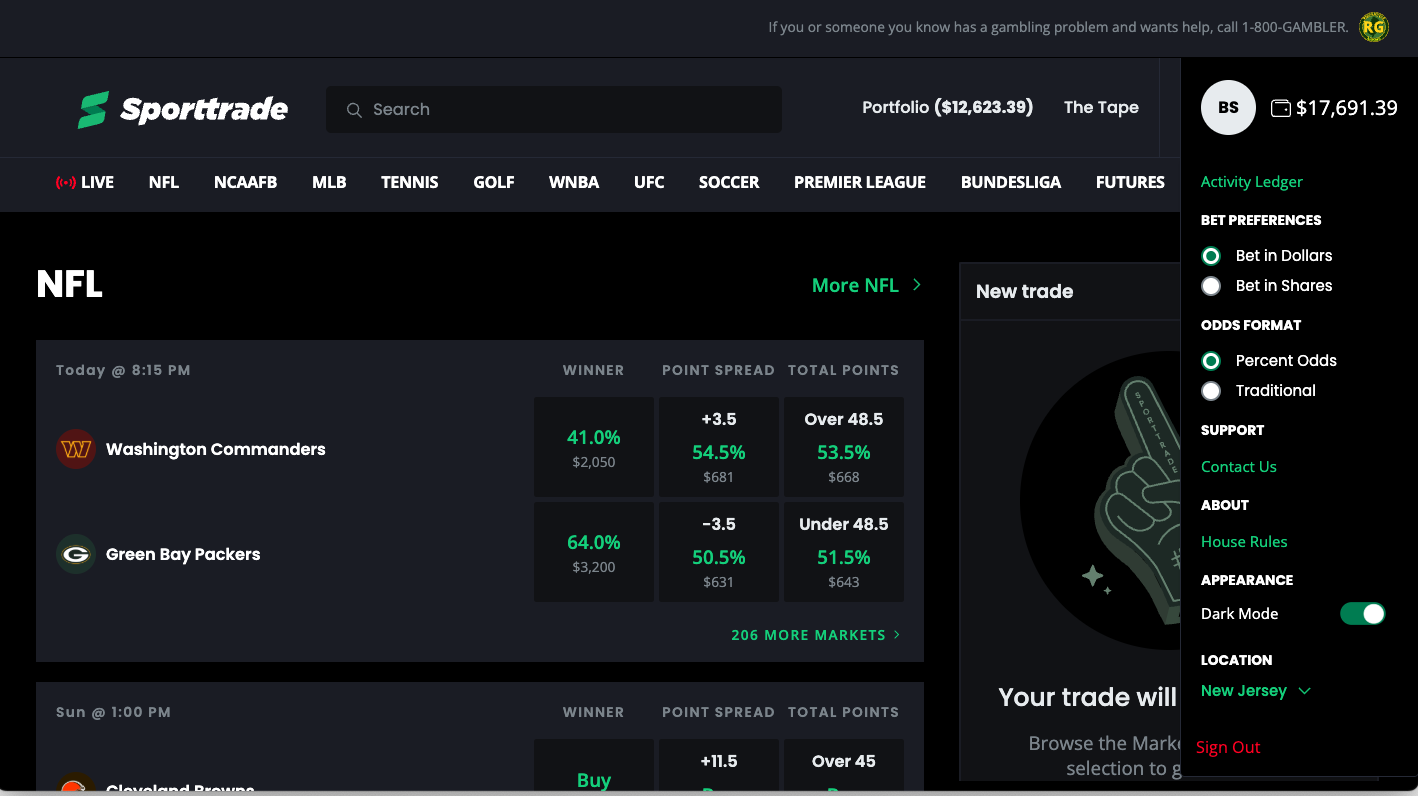Click the Washington Commanders team logo
Viewport: 1418px width, 796px height.
[x=76, y=449]
